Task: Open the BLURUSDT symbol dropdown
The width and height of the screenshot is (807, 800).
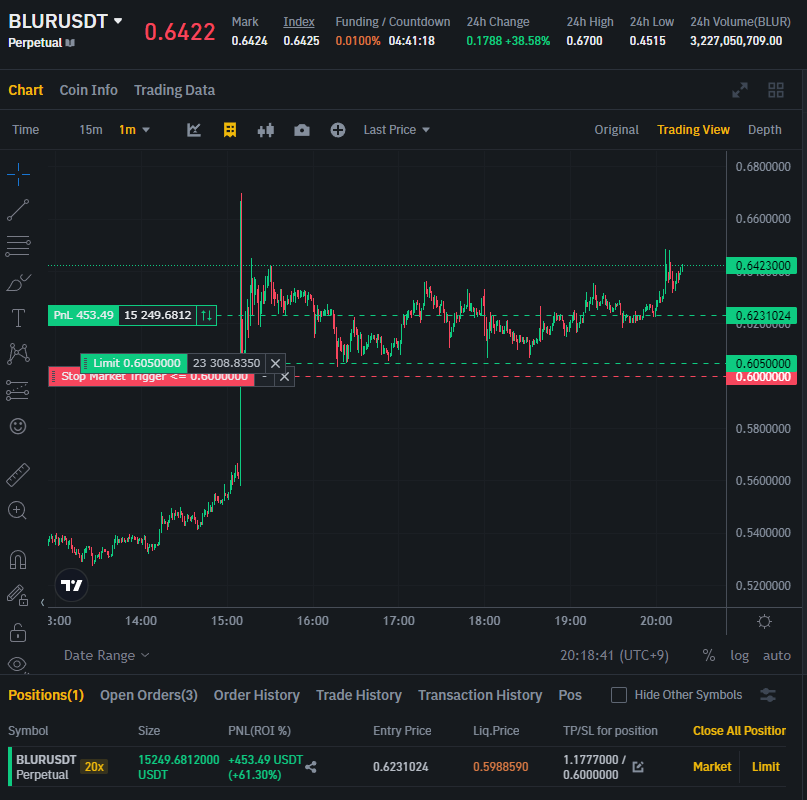Action: (x=118, y=21)
